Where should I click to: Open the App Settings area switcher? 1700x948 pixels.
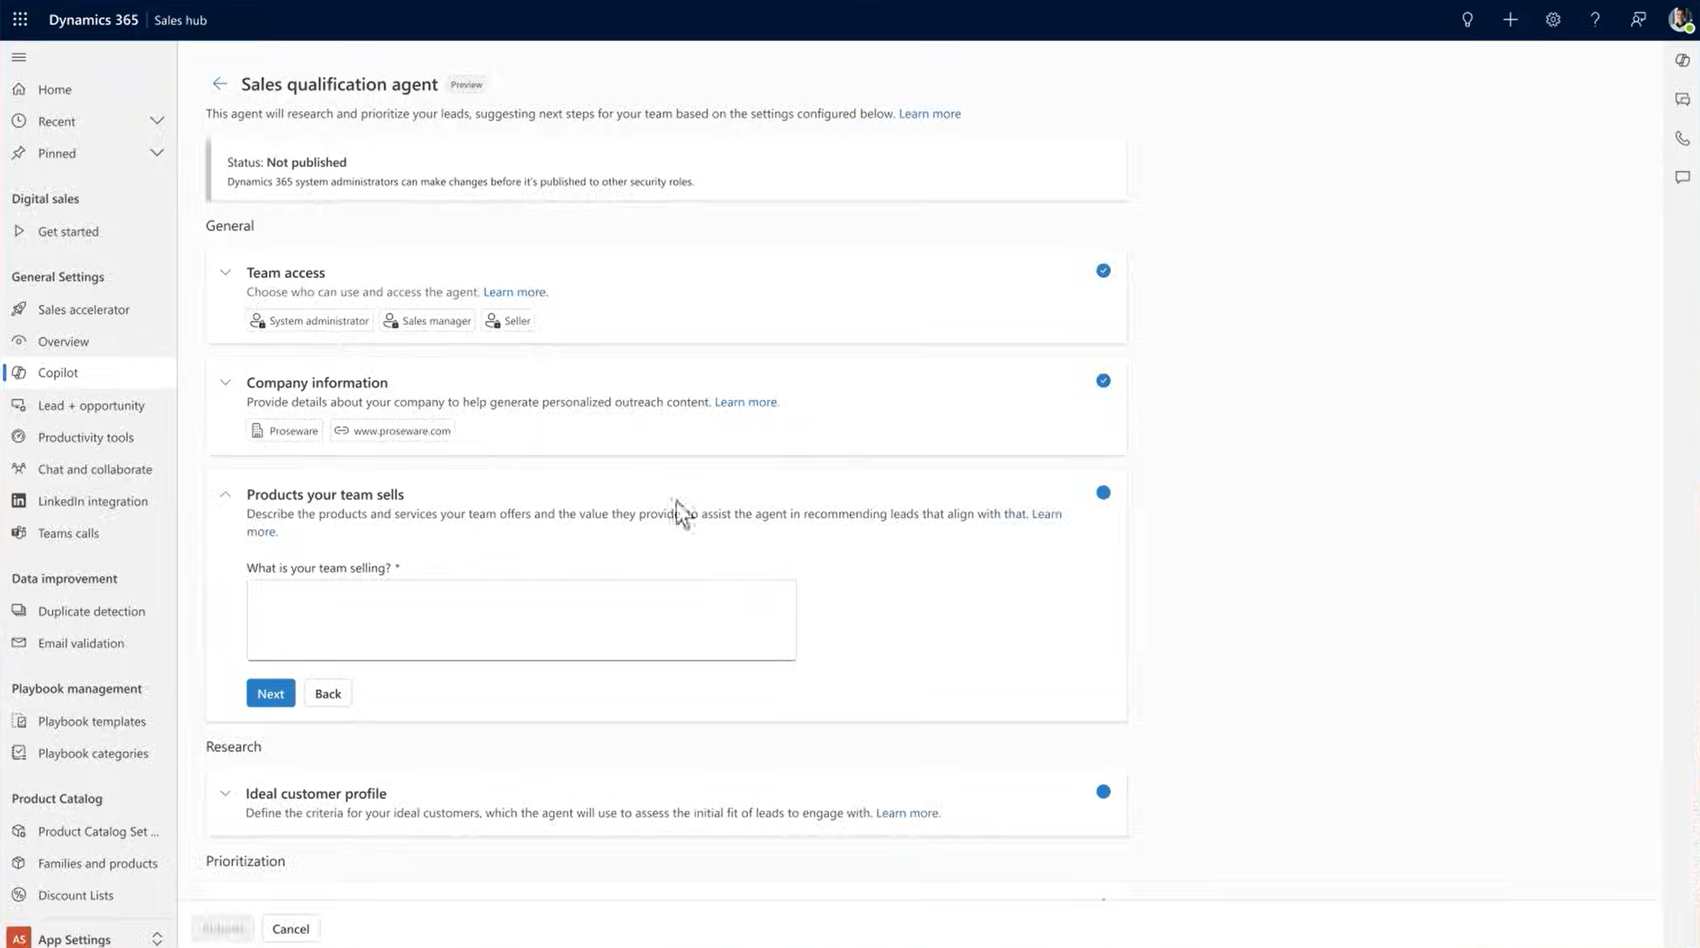click(x=88, y=939)
